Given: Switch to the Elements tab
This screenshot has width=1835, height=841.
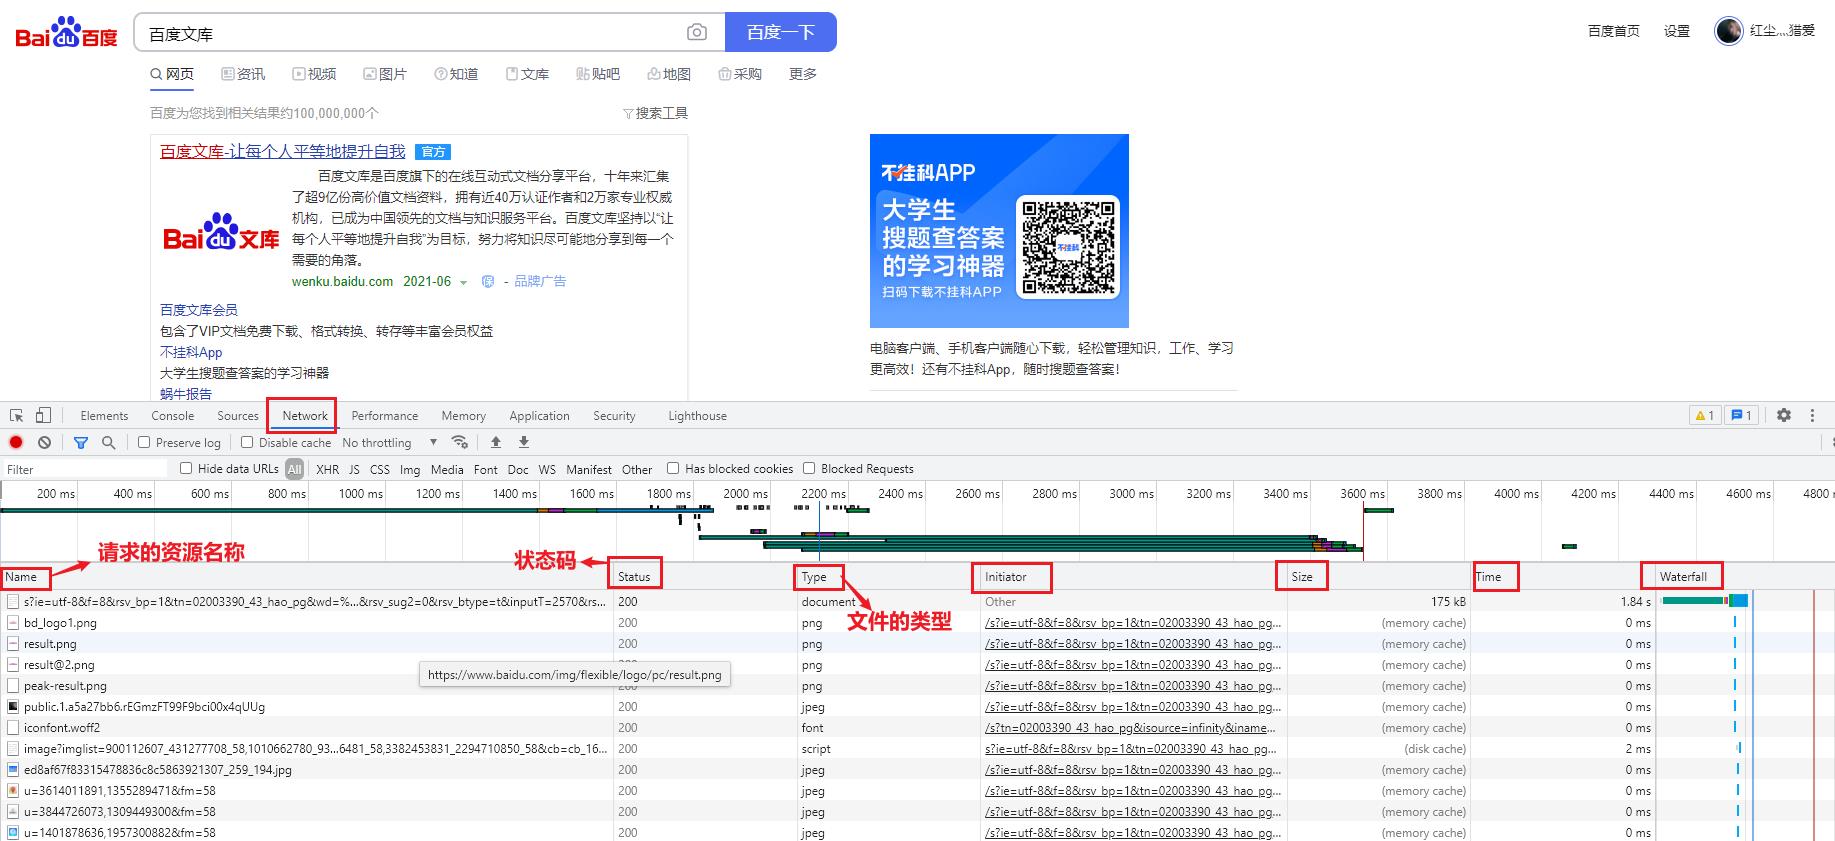Looking at the screenshot, I should point(104,416).
